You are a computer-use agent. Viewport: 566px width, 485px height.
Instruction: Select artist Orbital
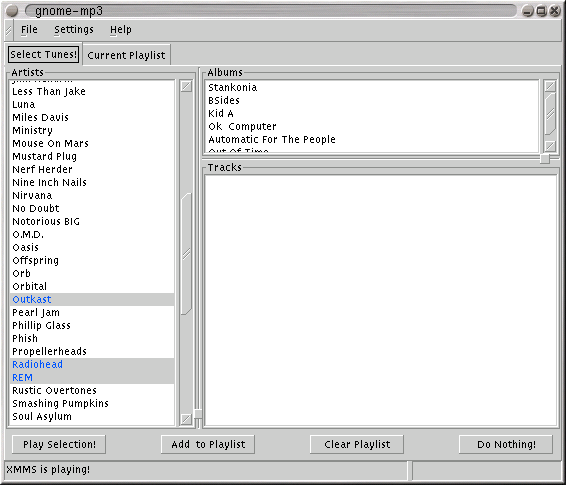92,287
